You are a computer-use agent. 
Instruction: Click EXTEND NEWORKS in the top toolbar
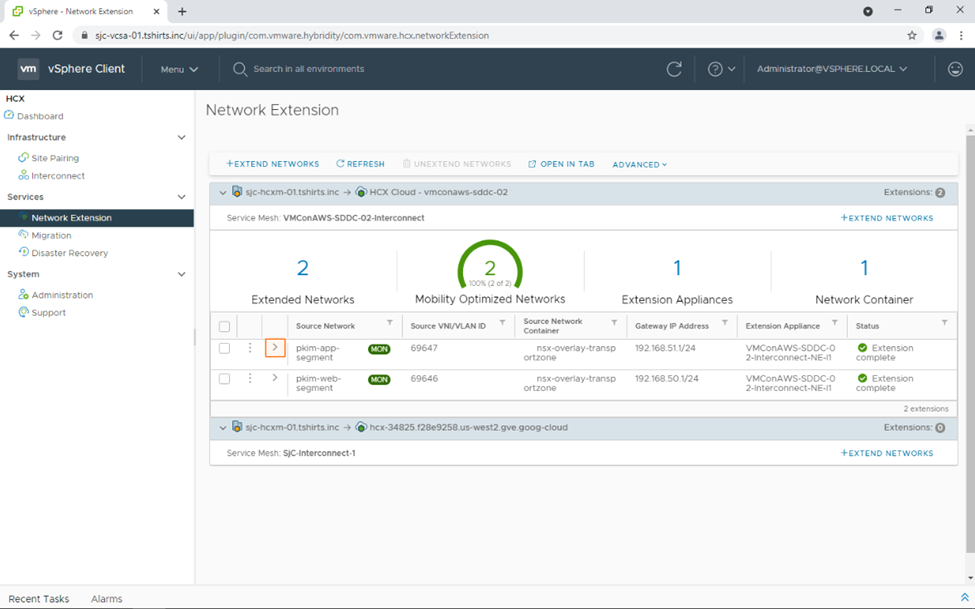[273, 164]
